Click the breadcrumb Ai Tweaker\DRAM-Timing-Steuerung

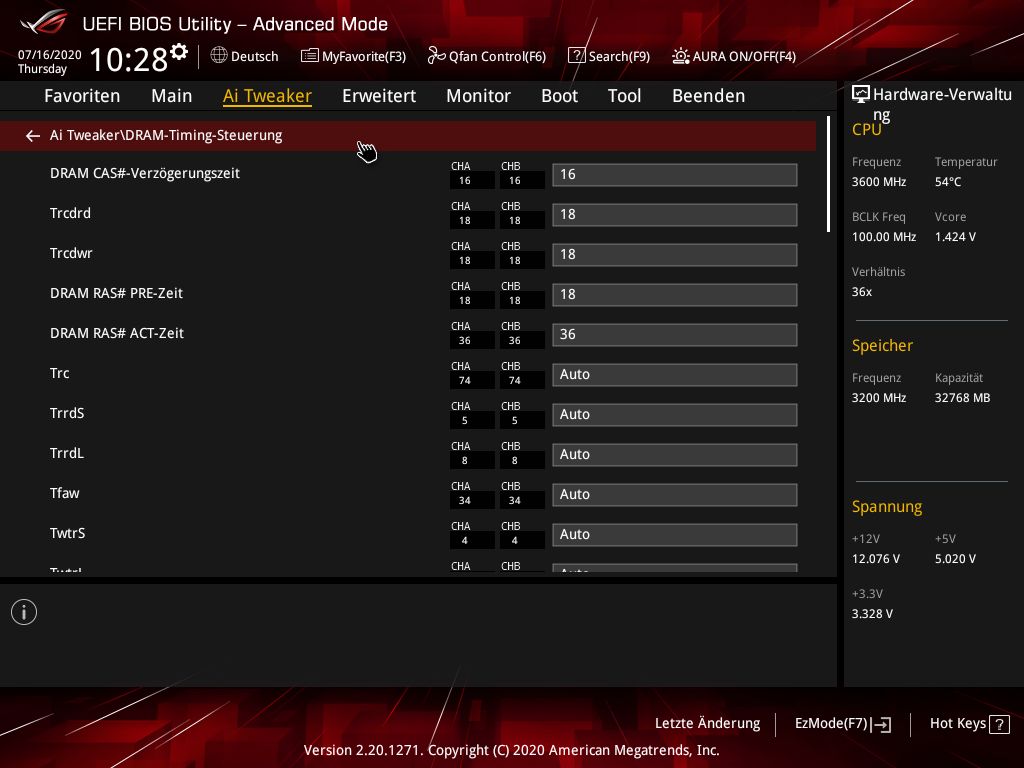pos(166,135)
